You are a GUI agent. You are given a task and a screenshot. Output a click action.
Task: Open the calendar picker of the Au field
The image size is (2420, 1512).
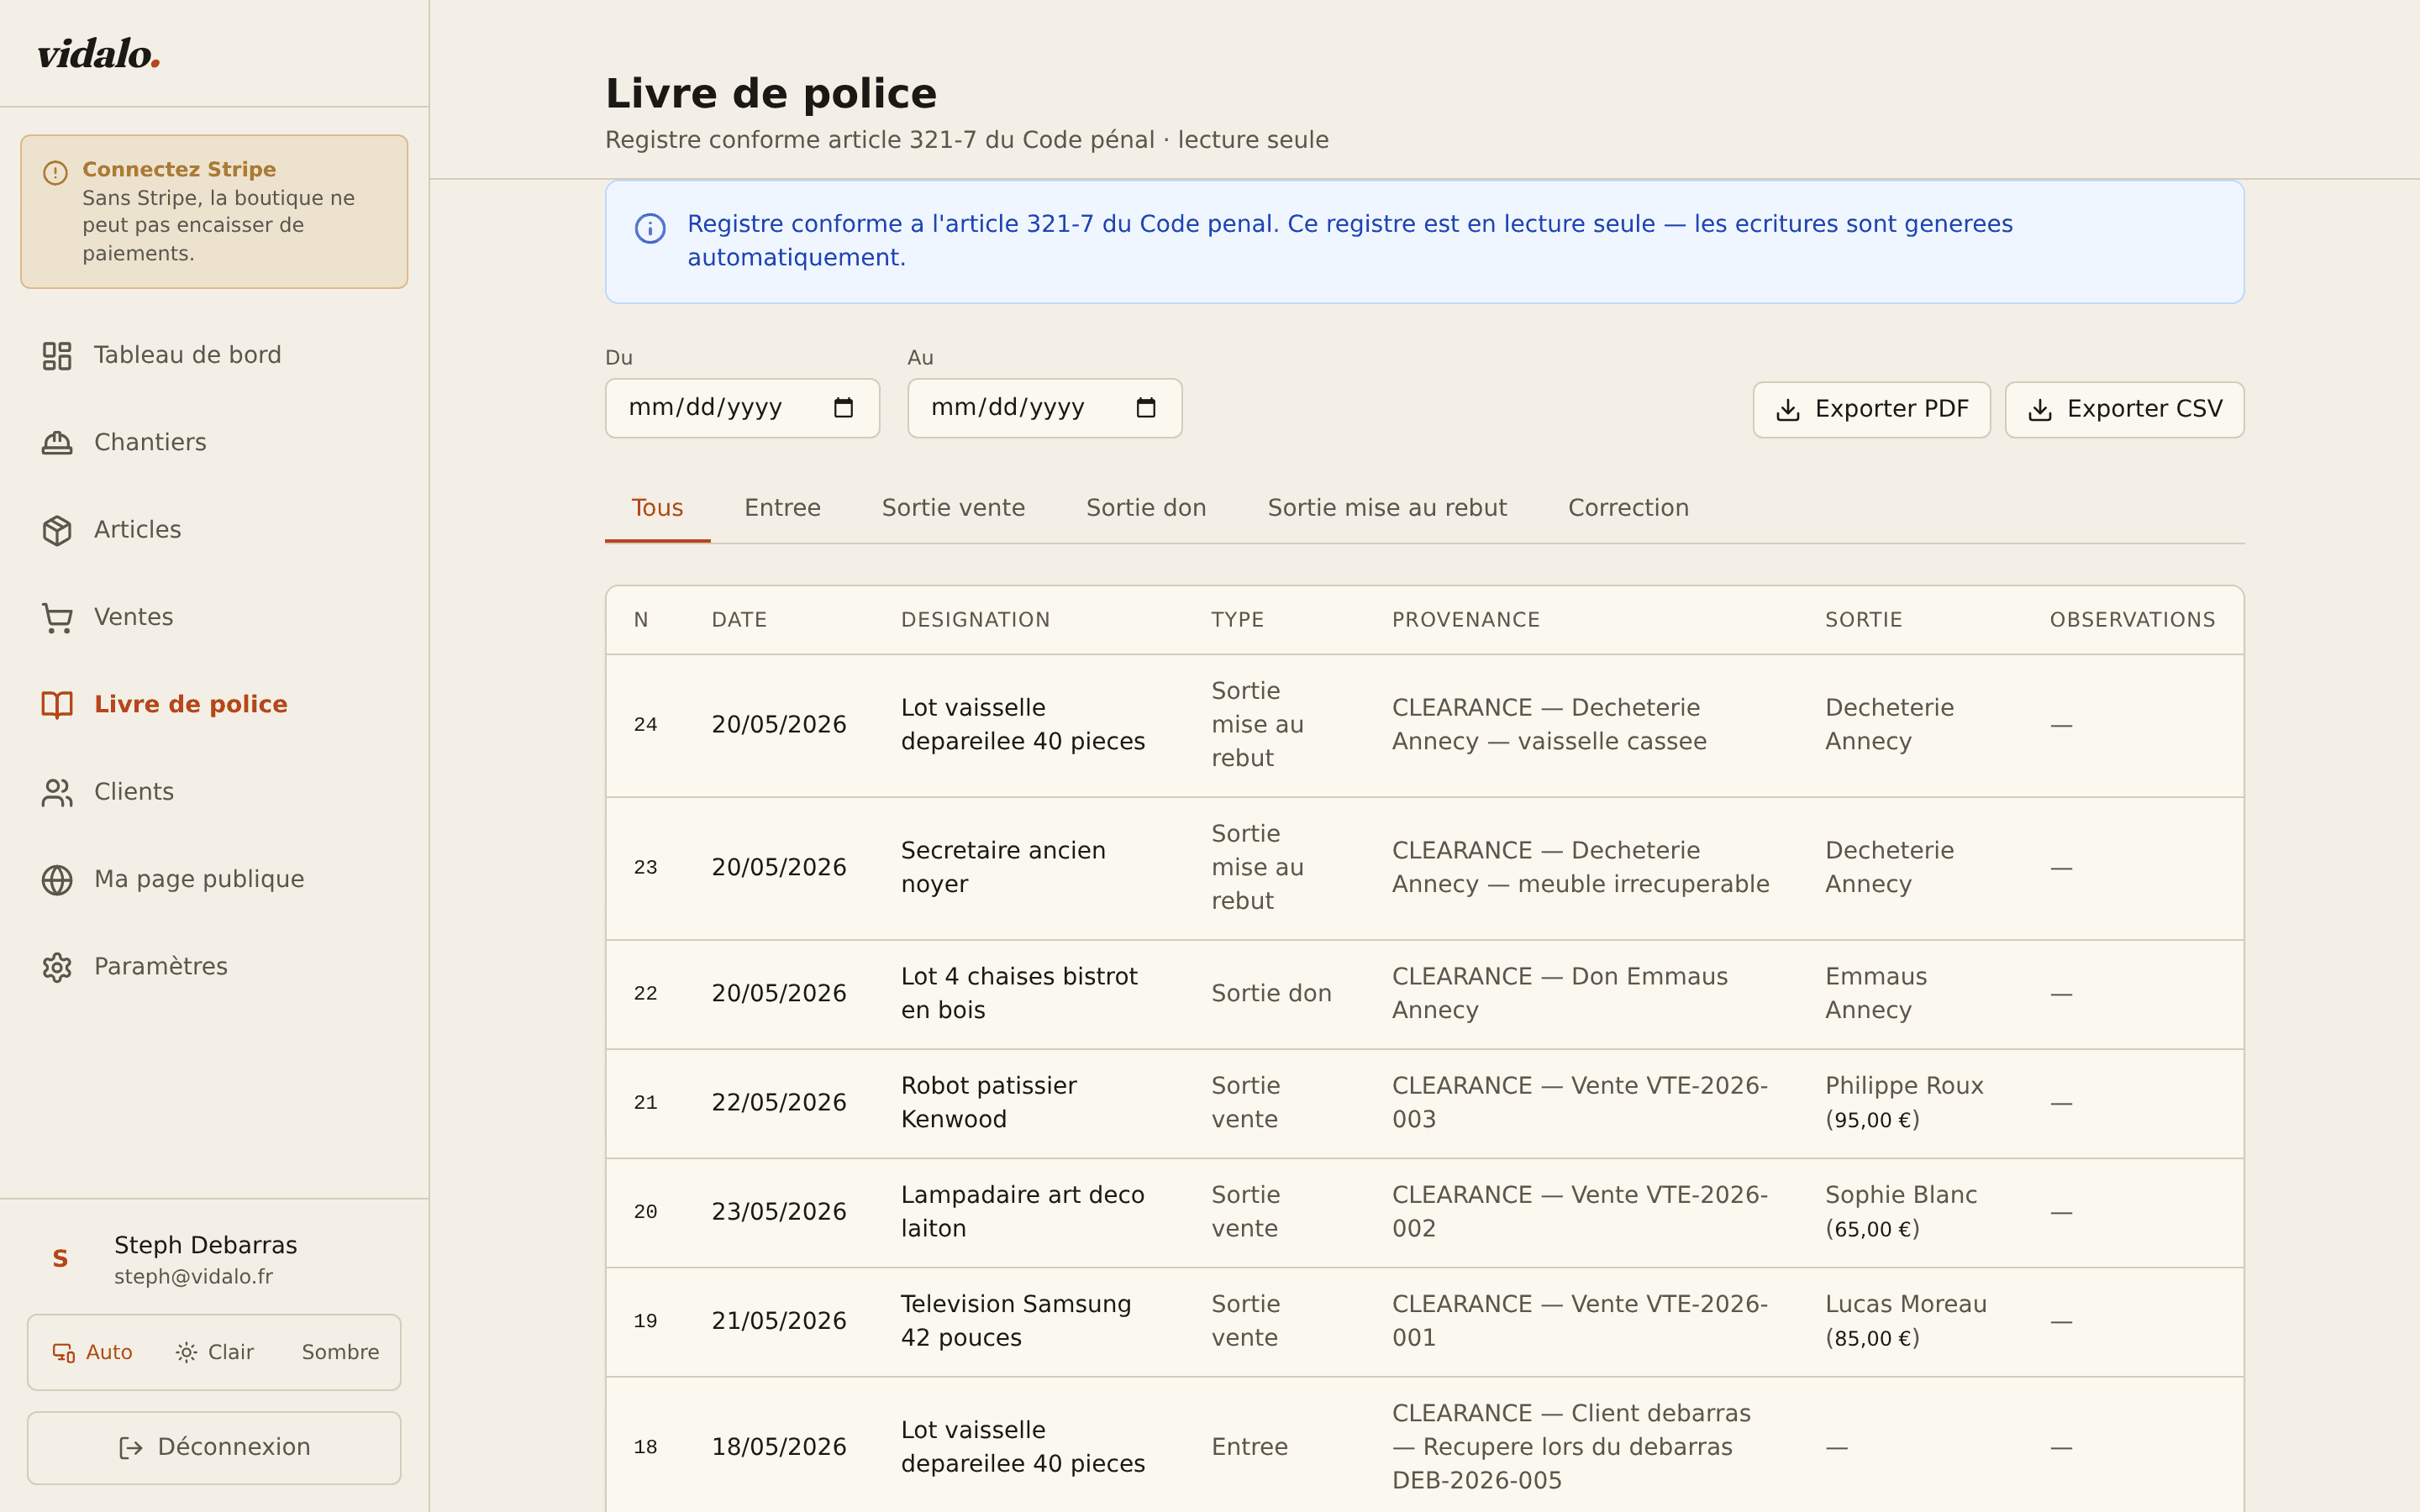click(1146, 408)
